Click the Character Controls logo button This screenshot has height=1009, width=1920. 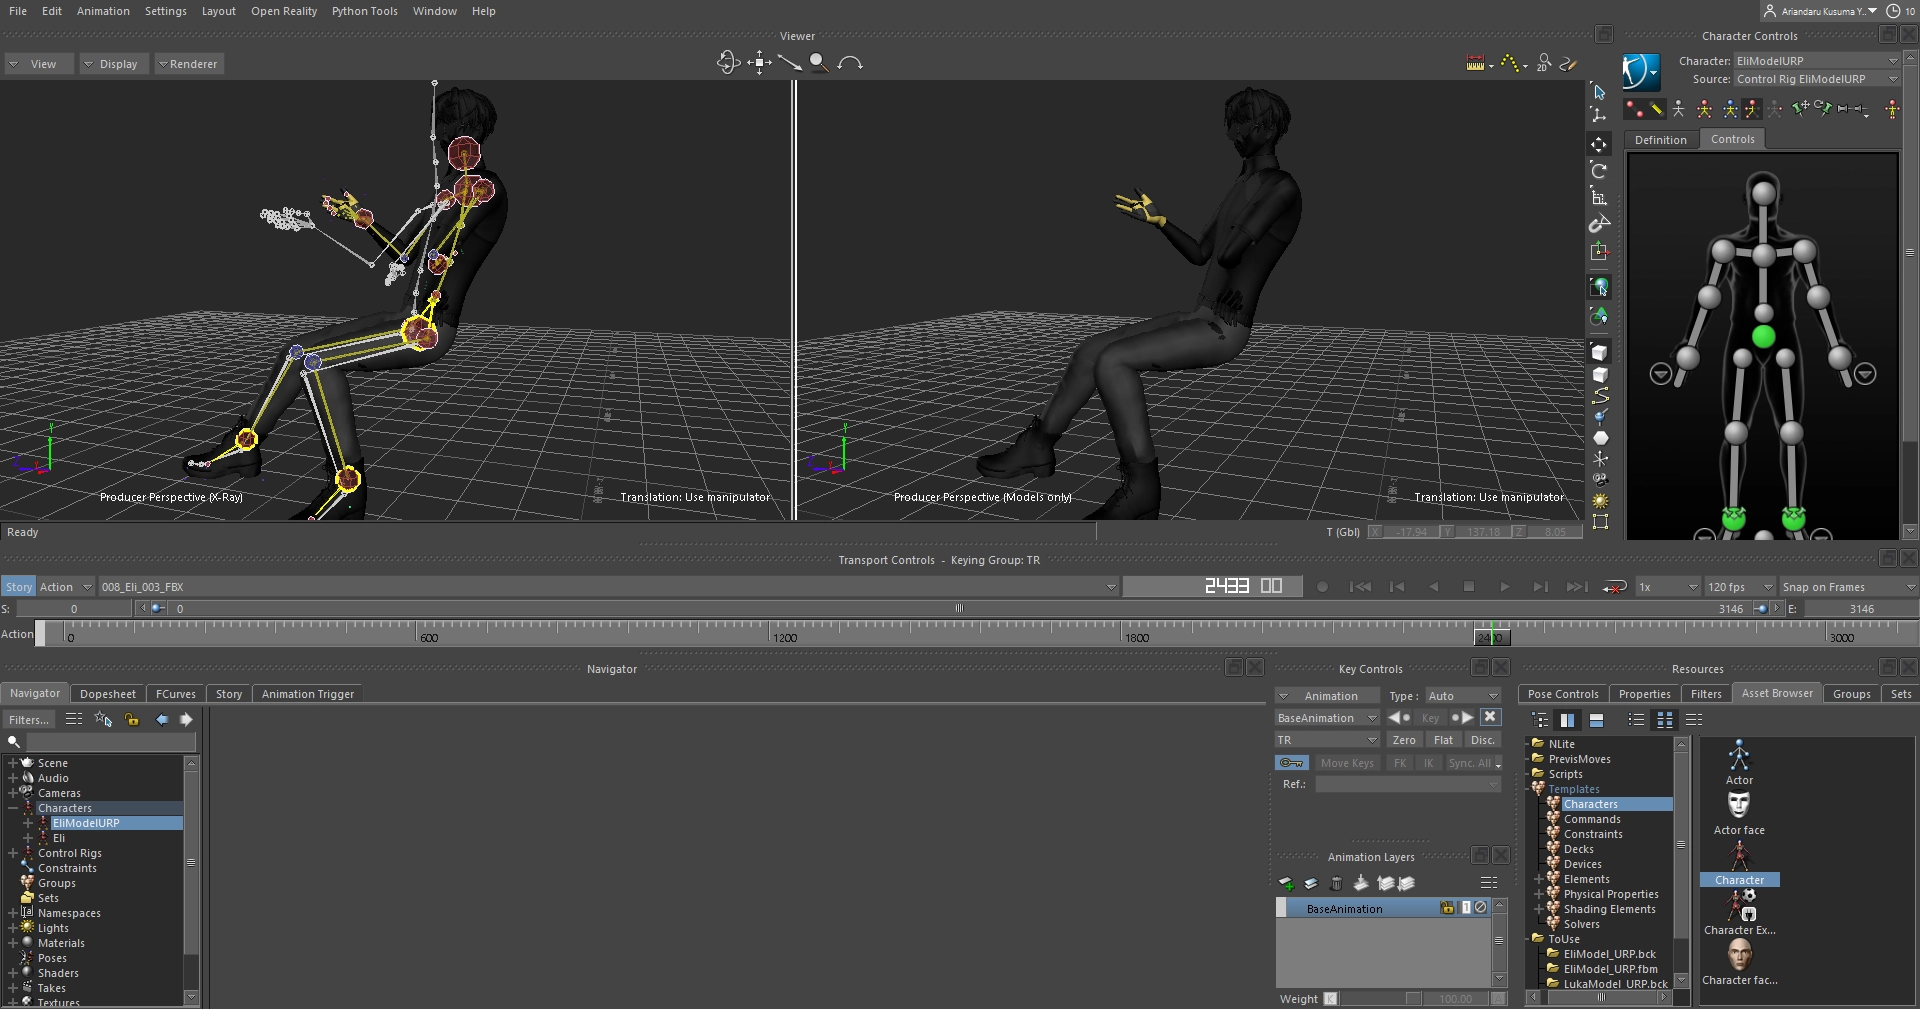(x=1641, y=72)
